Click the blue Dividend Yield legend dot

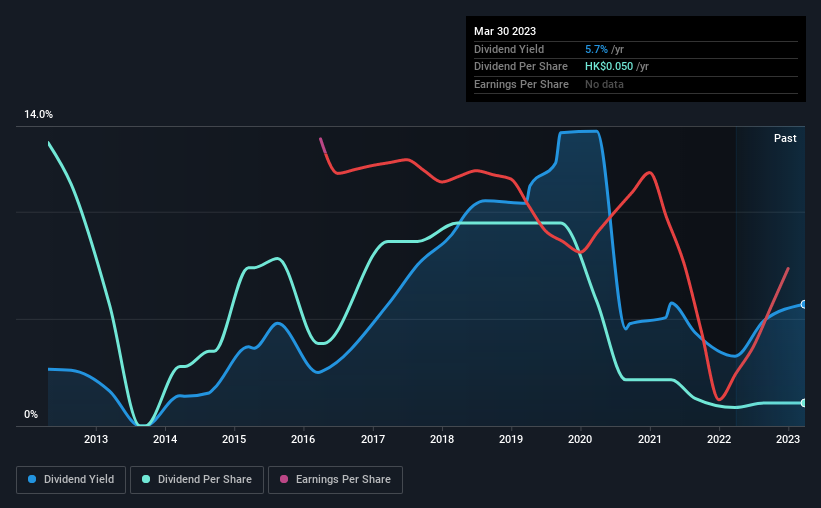coord(32,479)
